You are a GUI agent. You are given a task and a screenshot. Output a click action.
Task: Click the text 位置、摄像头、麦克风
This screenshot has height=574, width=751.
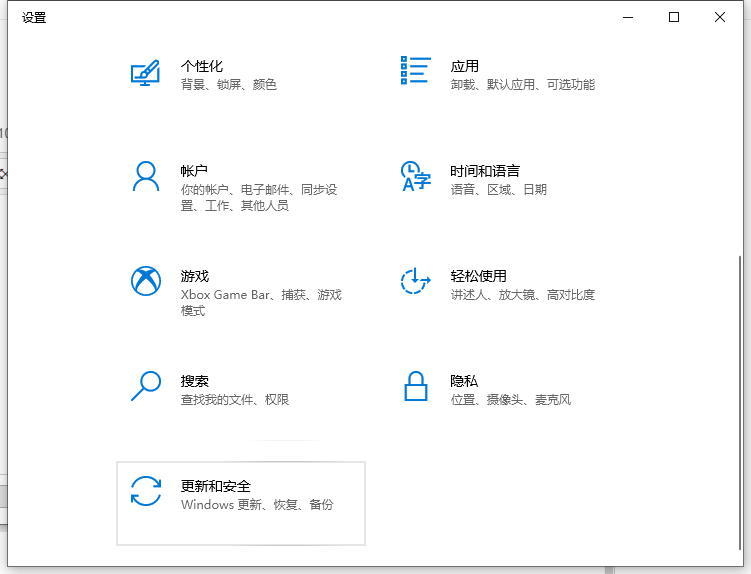point(511,400)
